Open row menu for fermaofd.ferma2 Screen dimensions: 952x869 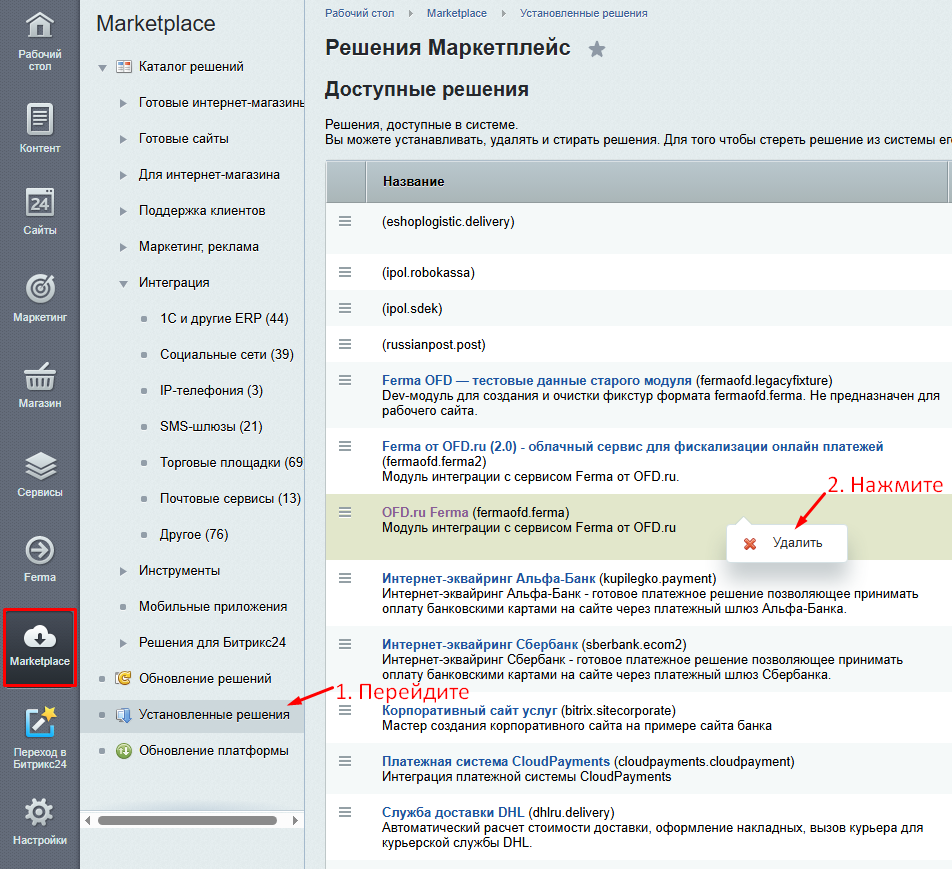click(x=345, y=446)
